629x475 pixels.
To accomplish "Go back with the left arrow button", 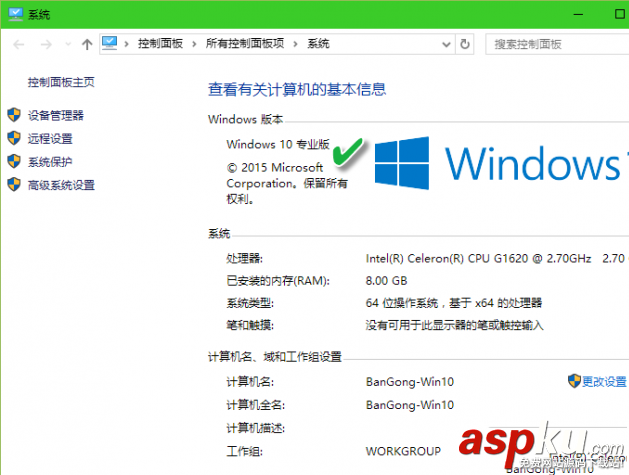I will [x=18, y=44].
